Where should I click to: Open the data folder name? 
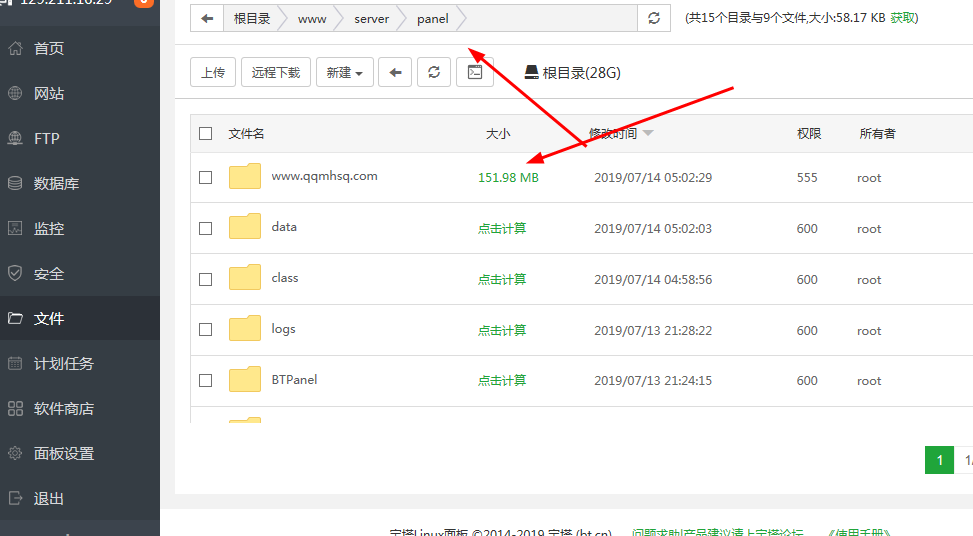pos(284,226)
